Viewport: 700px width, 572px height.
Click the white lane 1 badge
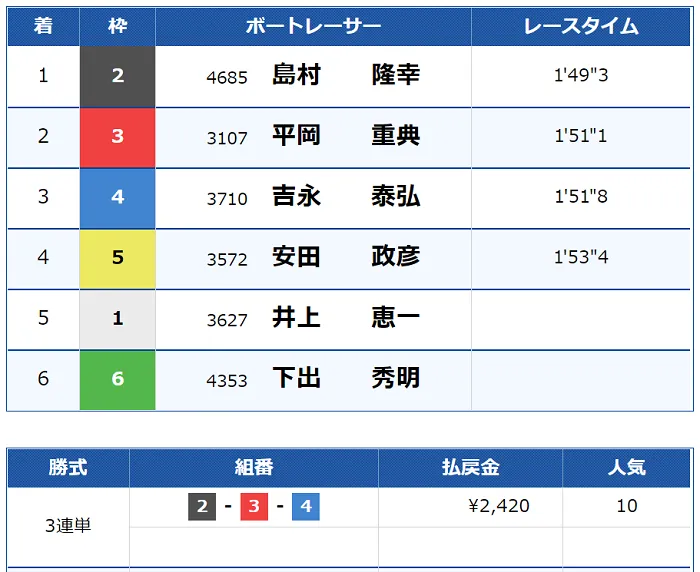coord(118,319)
